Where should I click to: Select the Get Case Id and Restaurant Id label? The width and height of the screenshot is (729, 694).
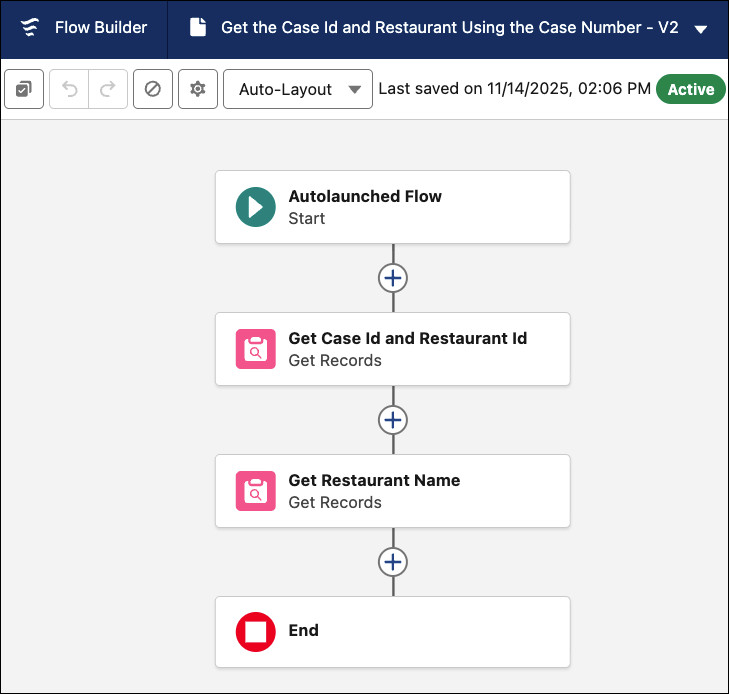(x=407, y=339)
